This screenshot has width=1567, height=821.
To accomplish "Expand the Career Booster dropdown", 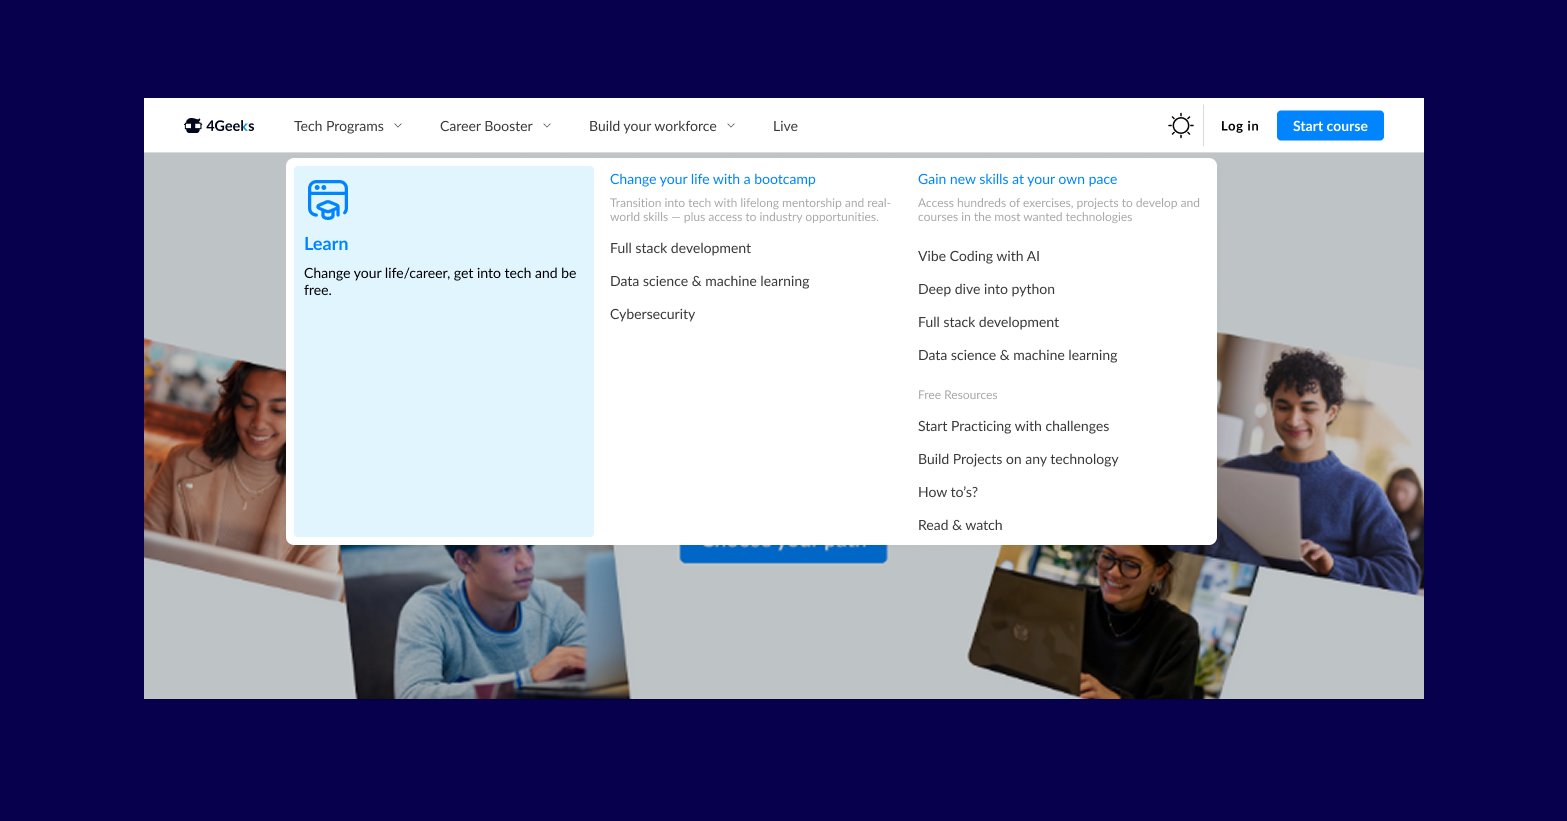I will [494, 125].
